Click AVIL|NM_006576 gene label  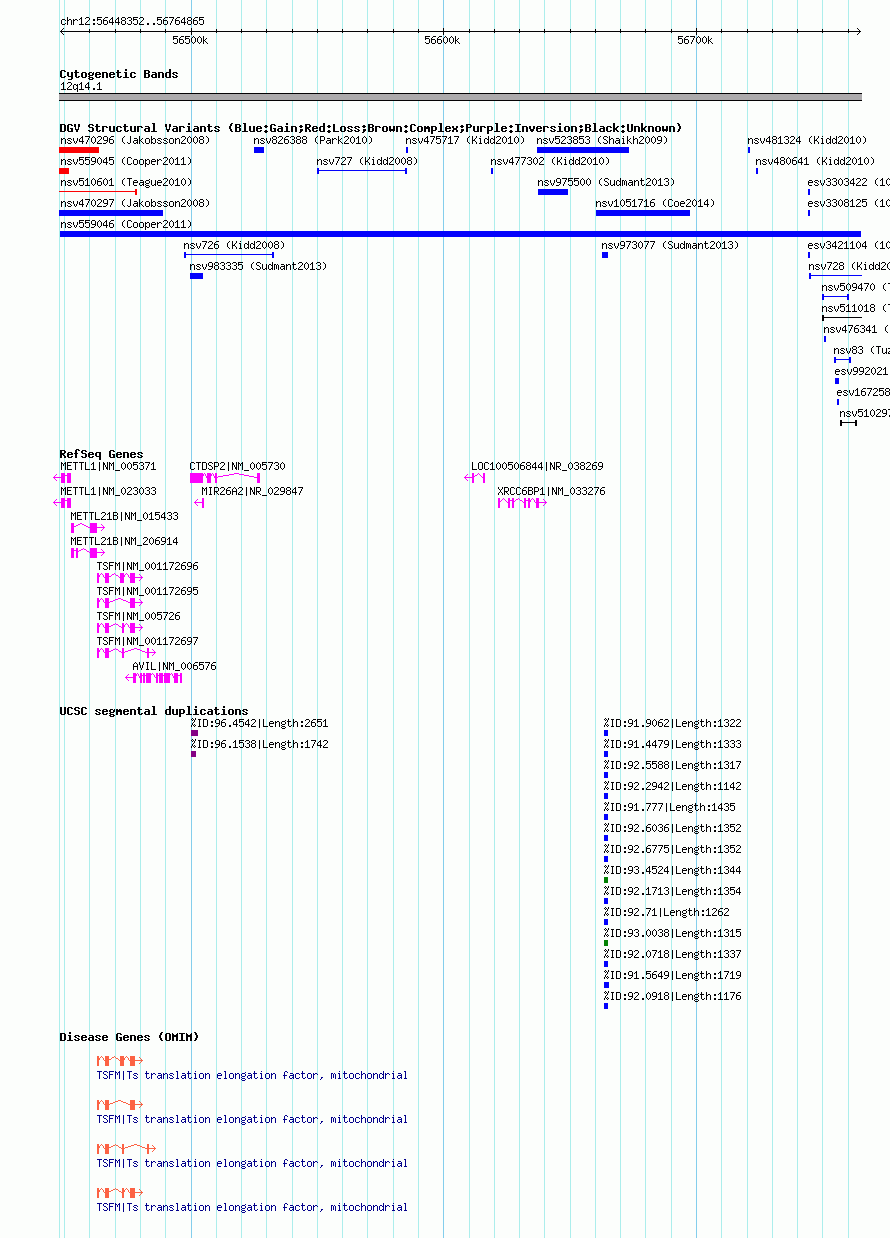point(174,667)
